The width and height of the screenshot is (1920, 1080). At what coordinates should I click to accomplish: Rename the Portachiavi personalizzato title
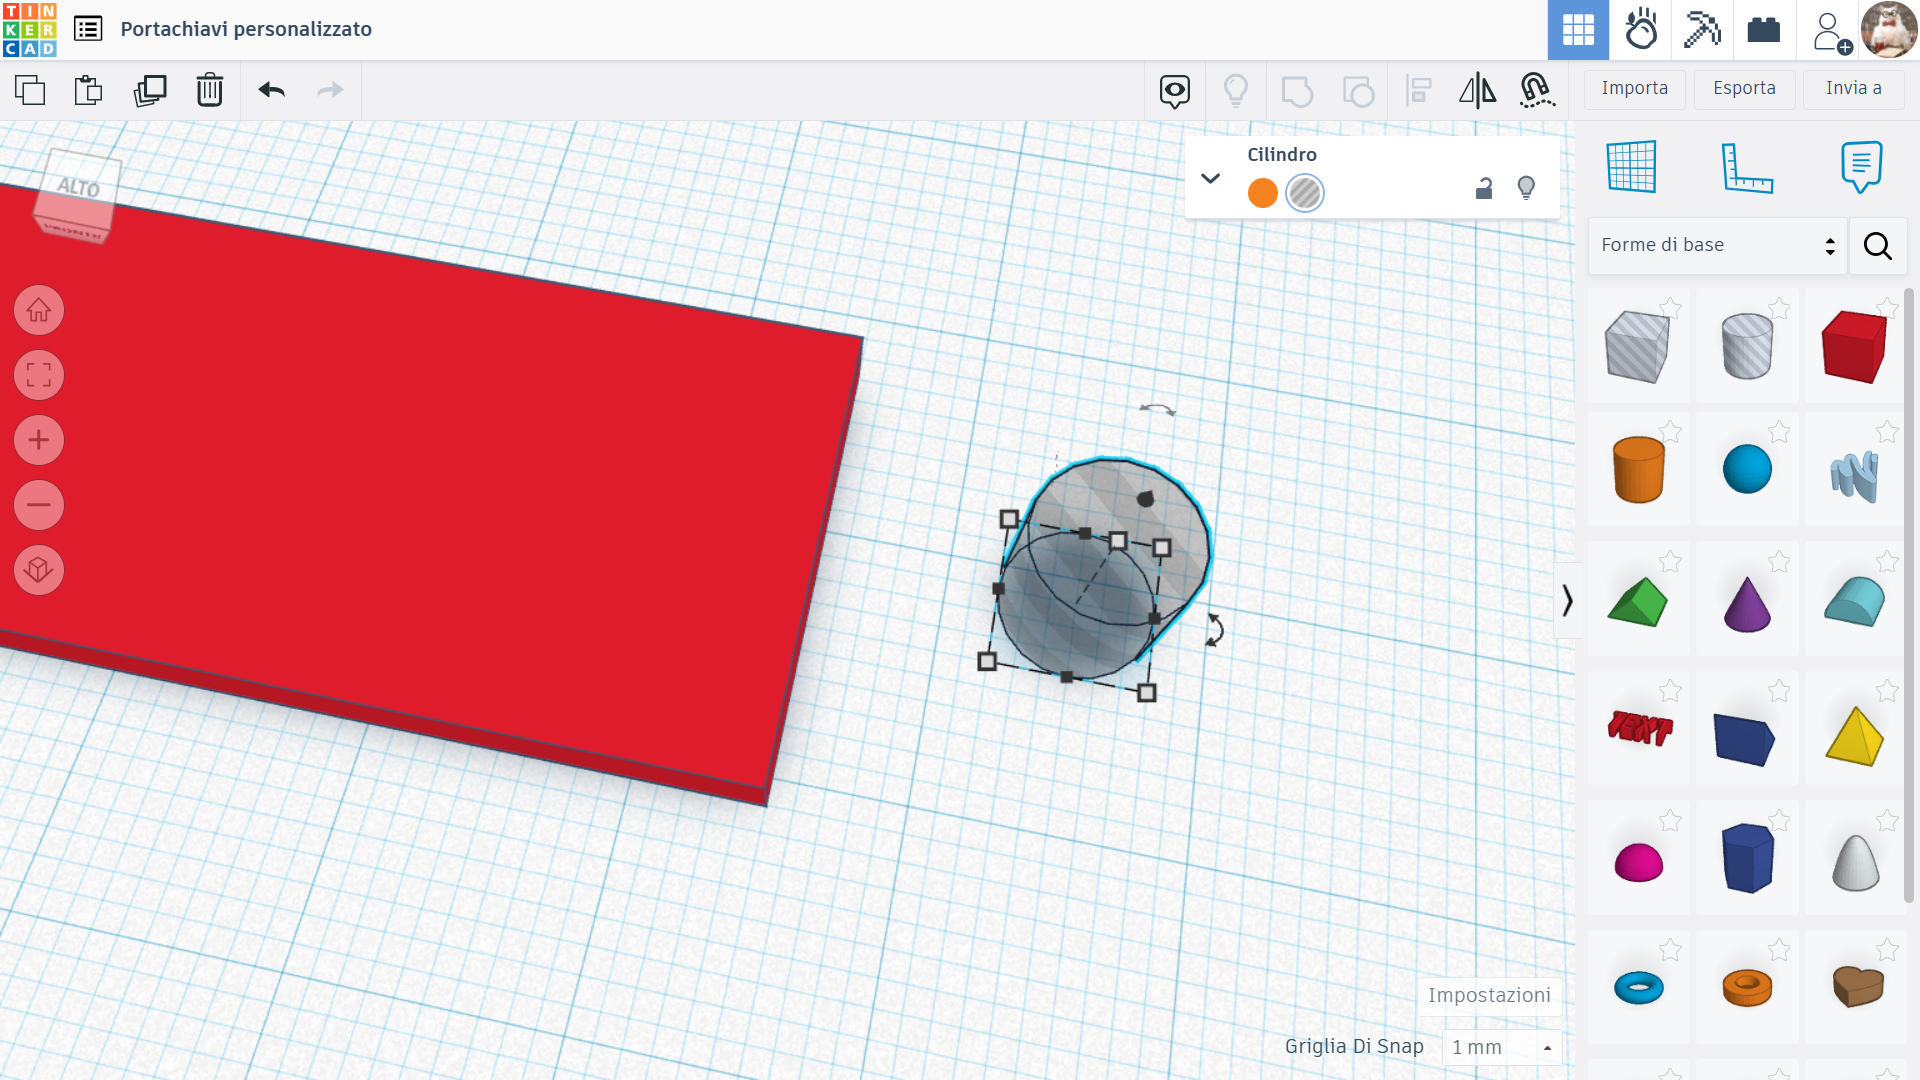tap(246, 29)
